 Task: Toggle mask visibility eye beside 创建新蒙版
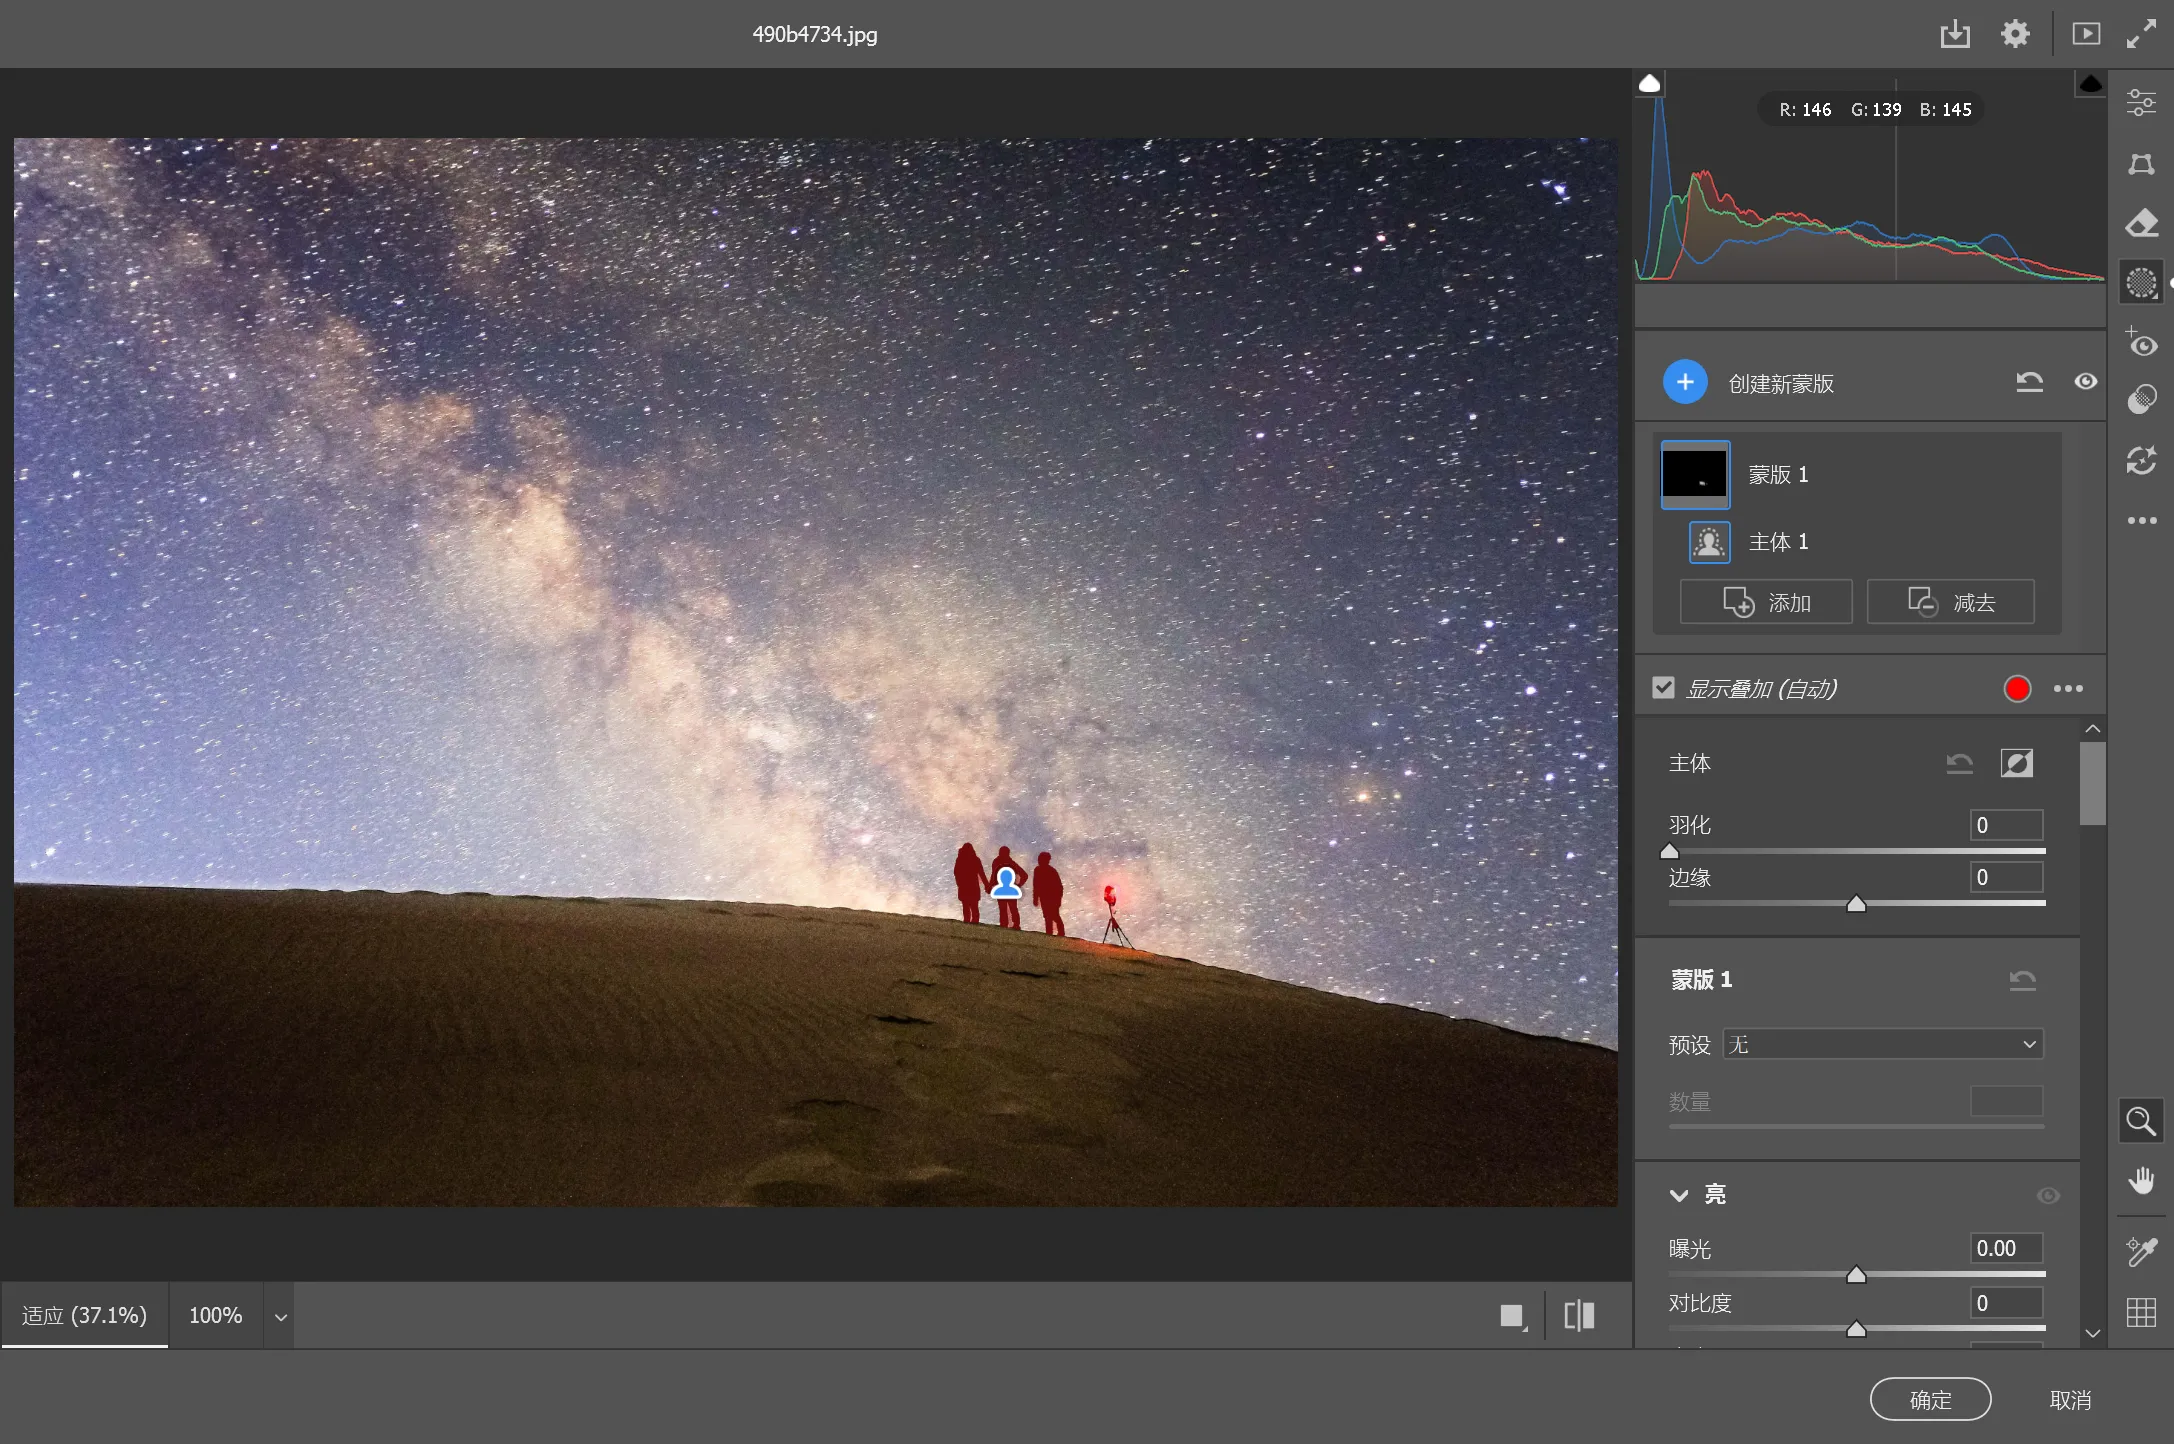[2085, 382]
